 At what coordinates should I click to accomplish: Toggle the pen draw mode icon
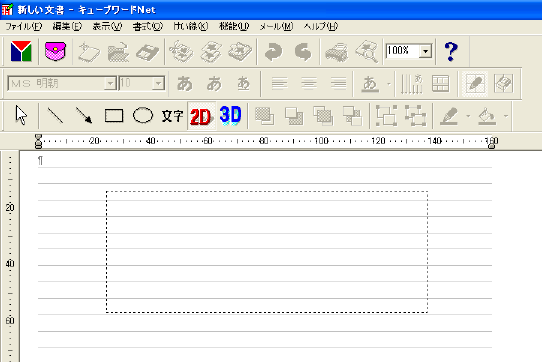[475, 84]
